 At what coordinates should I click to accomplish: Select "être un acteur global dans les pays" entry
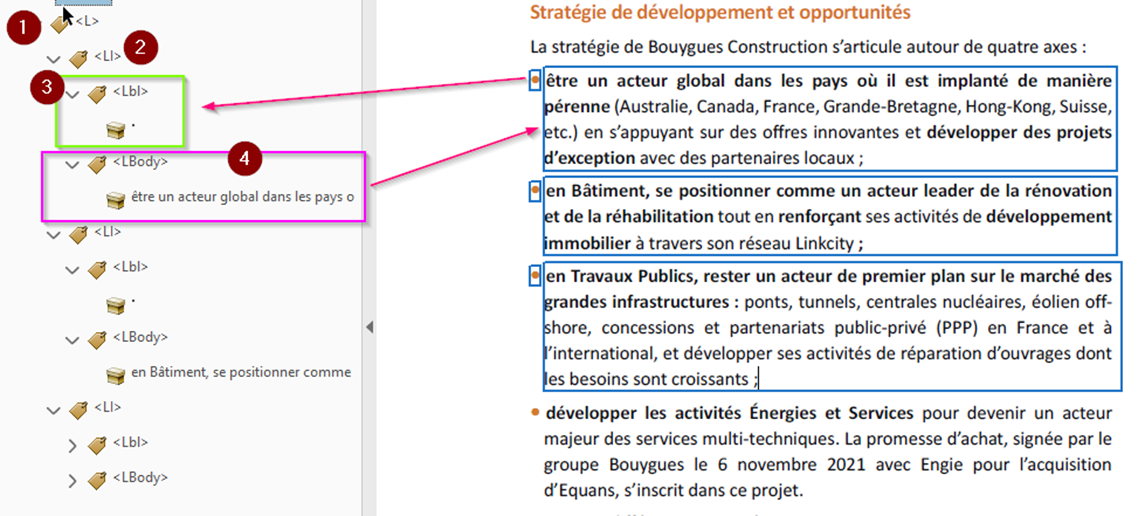click(x=242, y=198)
